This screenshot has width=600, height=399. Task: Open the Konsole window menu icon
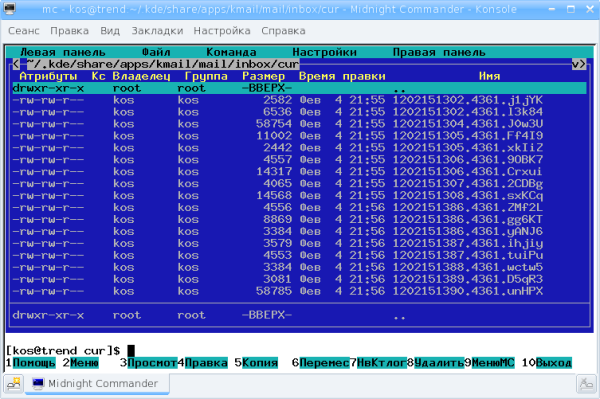click(9, 8)
